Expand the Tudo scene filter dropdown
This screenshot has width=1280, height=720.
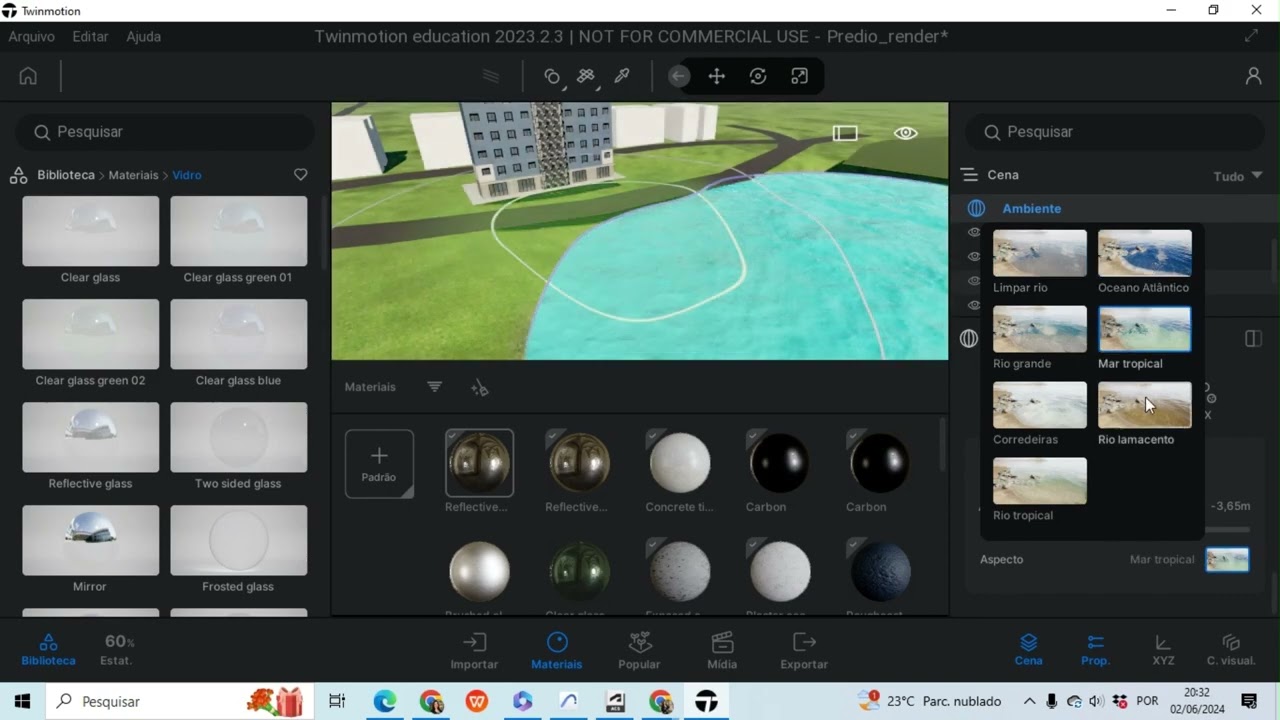1238,176
